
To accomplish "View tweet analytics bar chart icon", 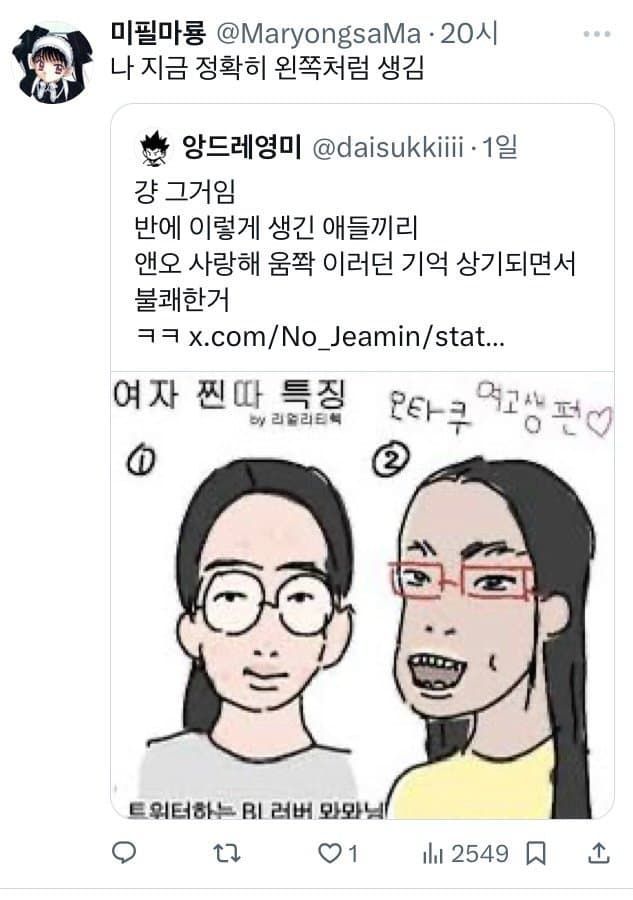I will (433, 854).
